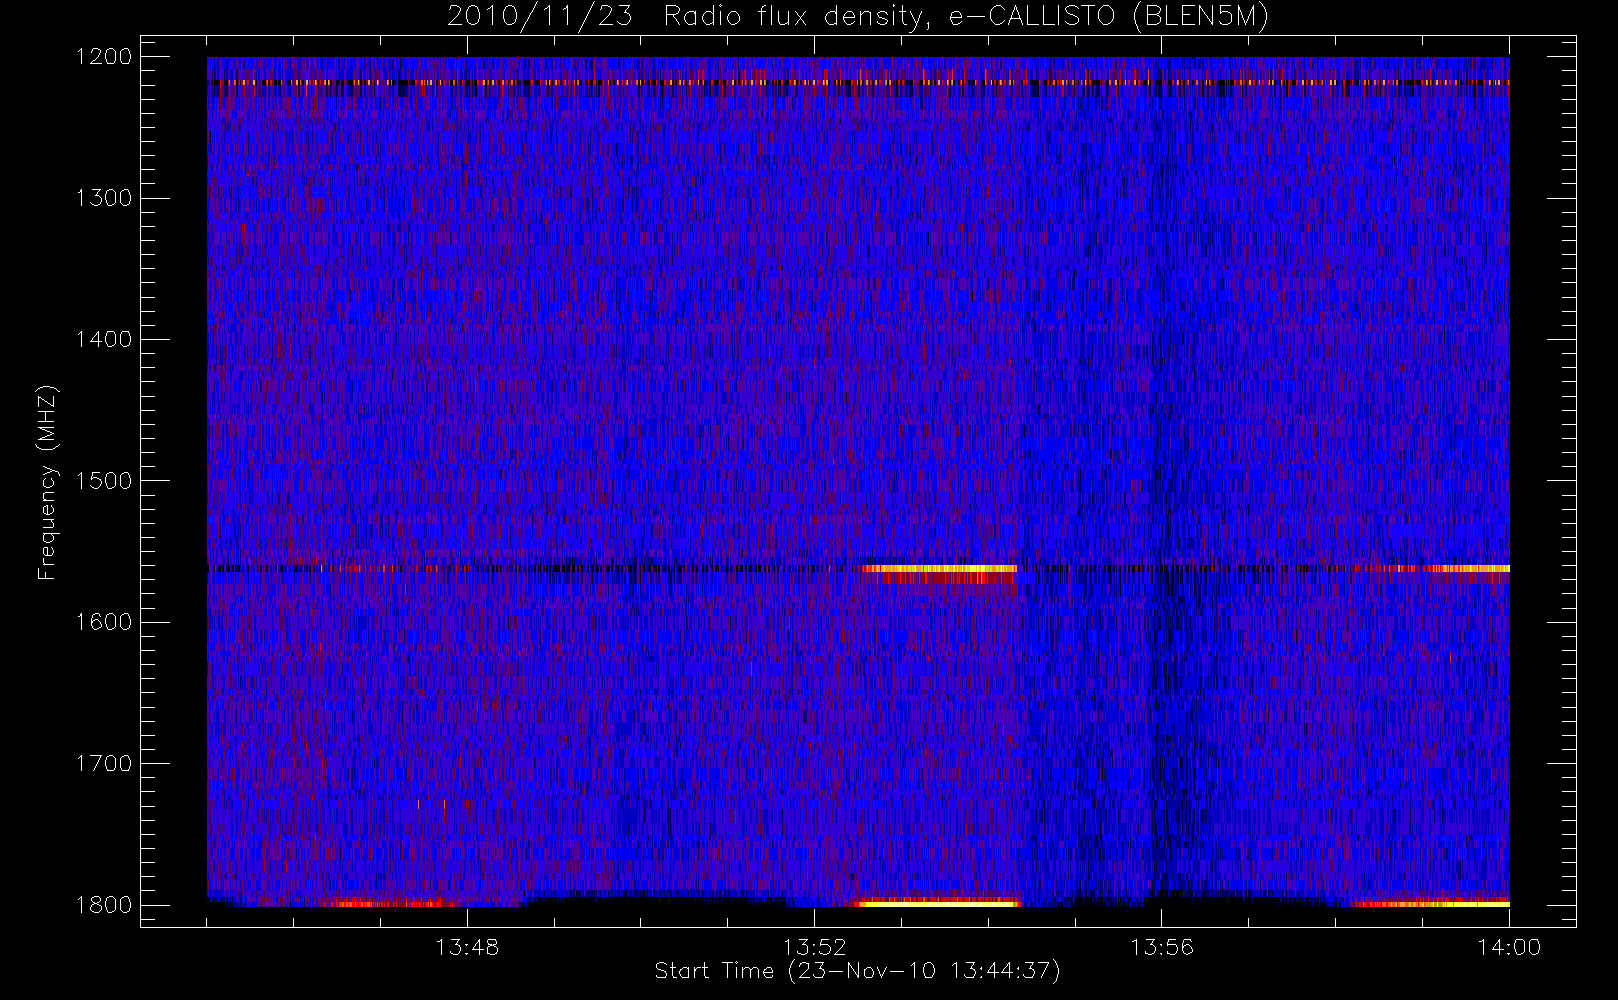The image size is (1618, 1000).
Task: Click the bright yellow band at 1800 MHz near 13:53
Action: point(938,903)
